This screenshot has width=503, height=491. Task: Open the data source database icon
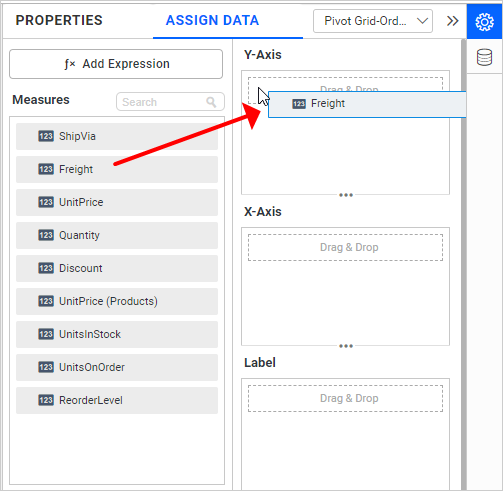pos(484,57)
